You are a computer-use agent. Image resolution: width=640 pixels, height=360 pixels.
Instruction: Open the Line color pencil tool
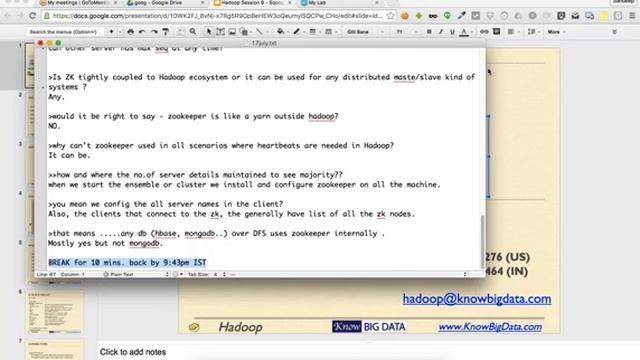(297, 32)
